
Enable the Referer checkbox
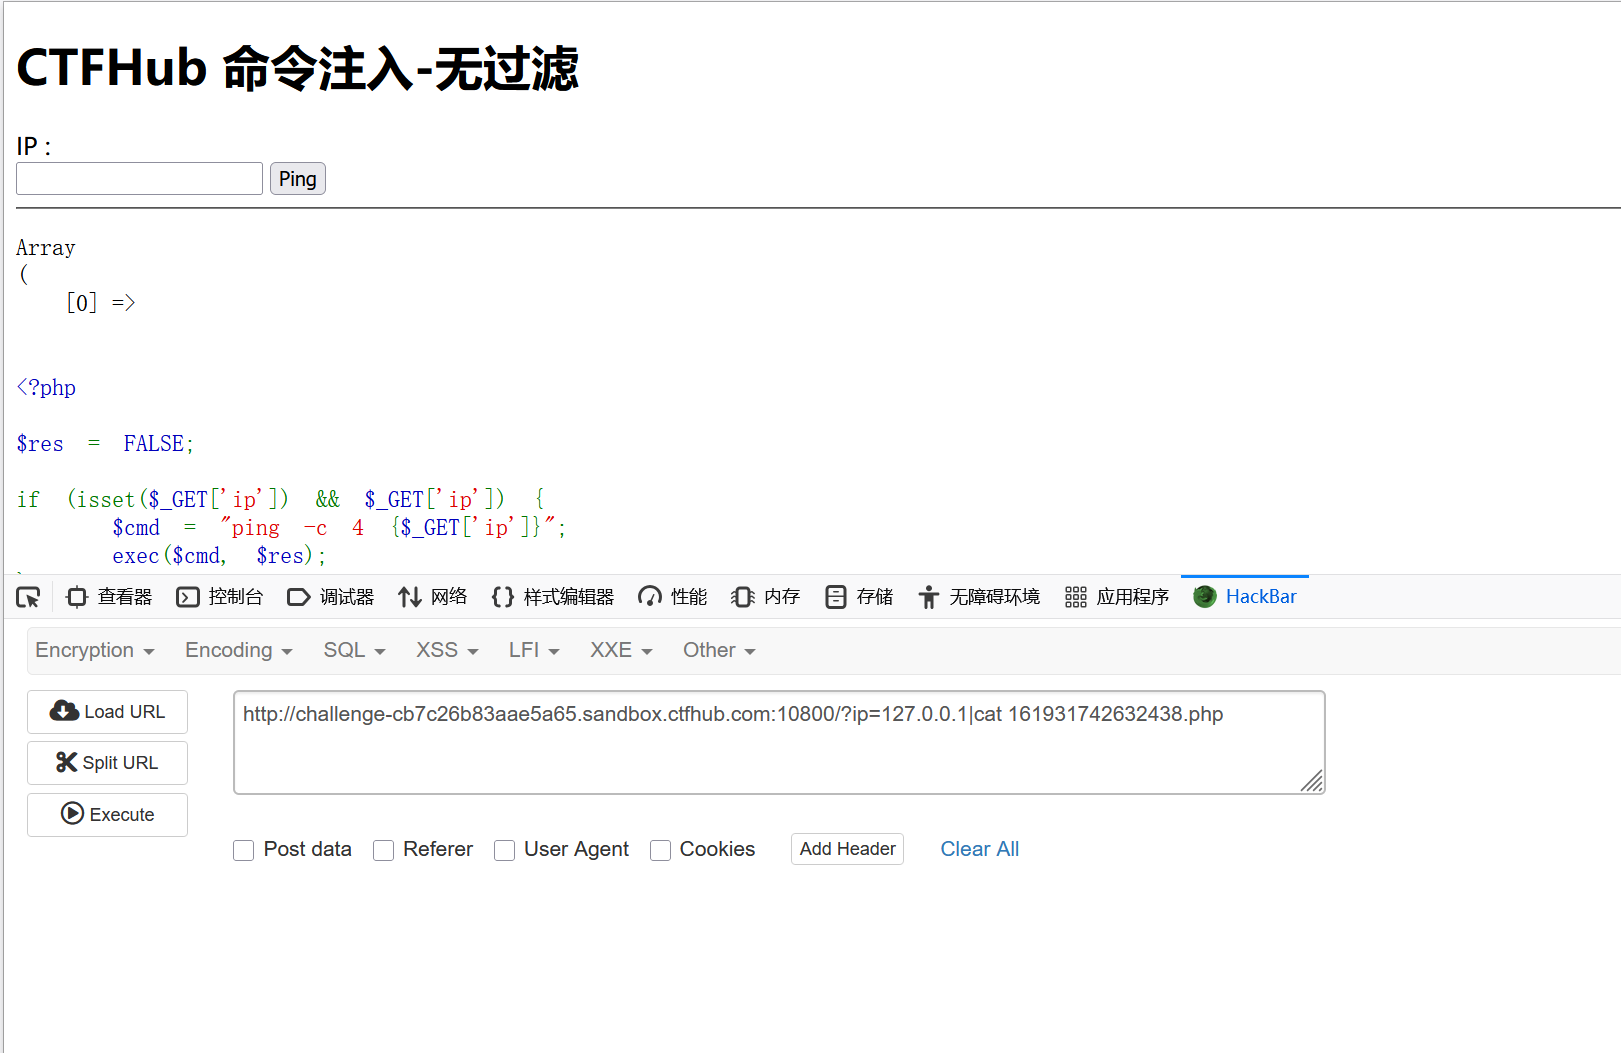tap(383, 850)
